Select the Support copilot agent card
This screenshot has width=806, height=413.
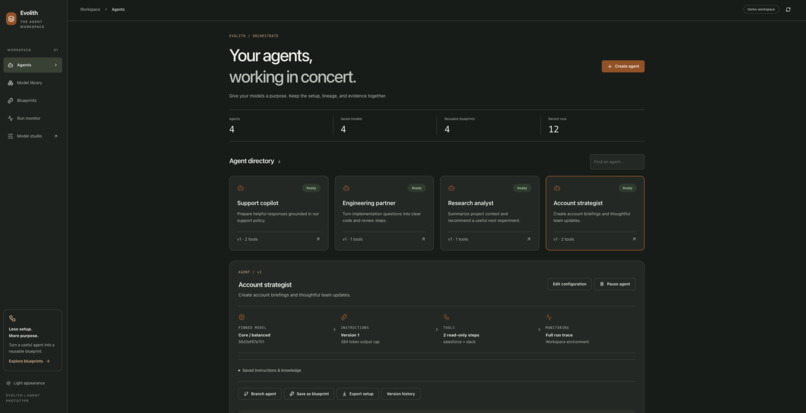279,213
